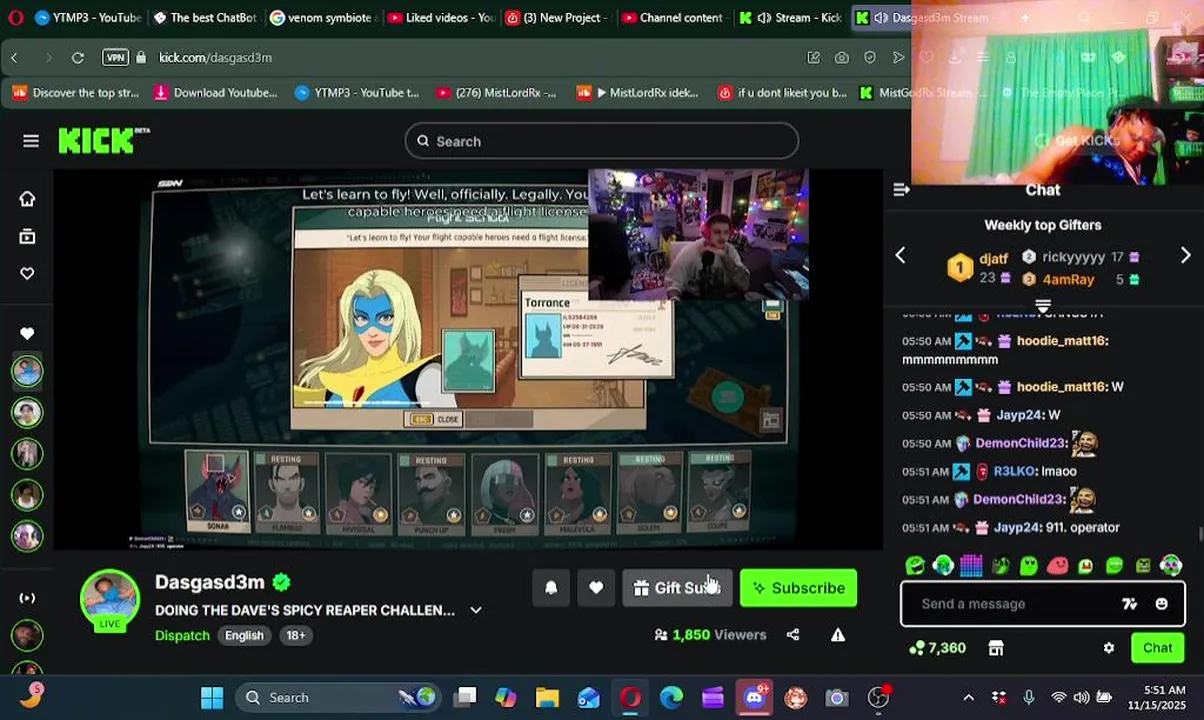Open the Kick hamburger menu
The image size is (1204, 720).
pos(31,141)
